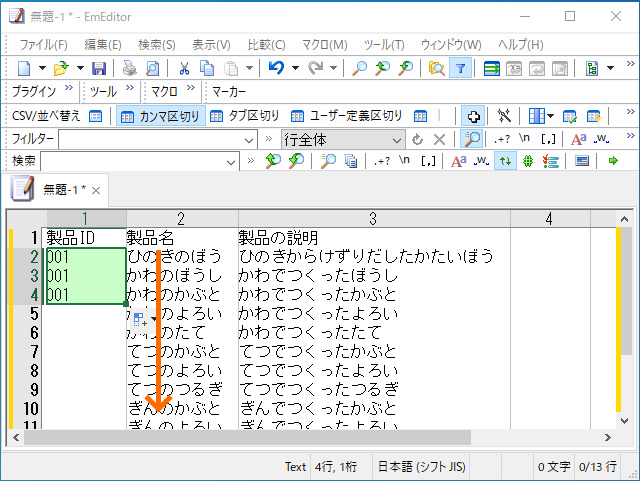Image resolution: width=640 pixels, height=481 pixels.
Task: Open Find in Files icon
Action: point(436,68)
